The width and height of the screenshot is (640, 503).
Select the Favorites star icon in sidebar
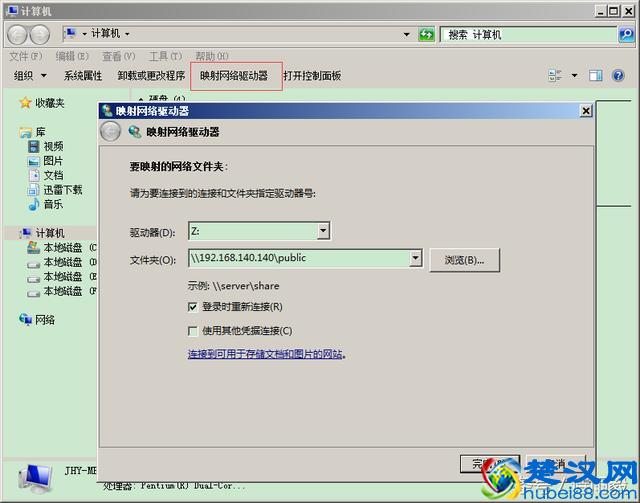[x=25, y=102]
